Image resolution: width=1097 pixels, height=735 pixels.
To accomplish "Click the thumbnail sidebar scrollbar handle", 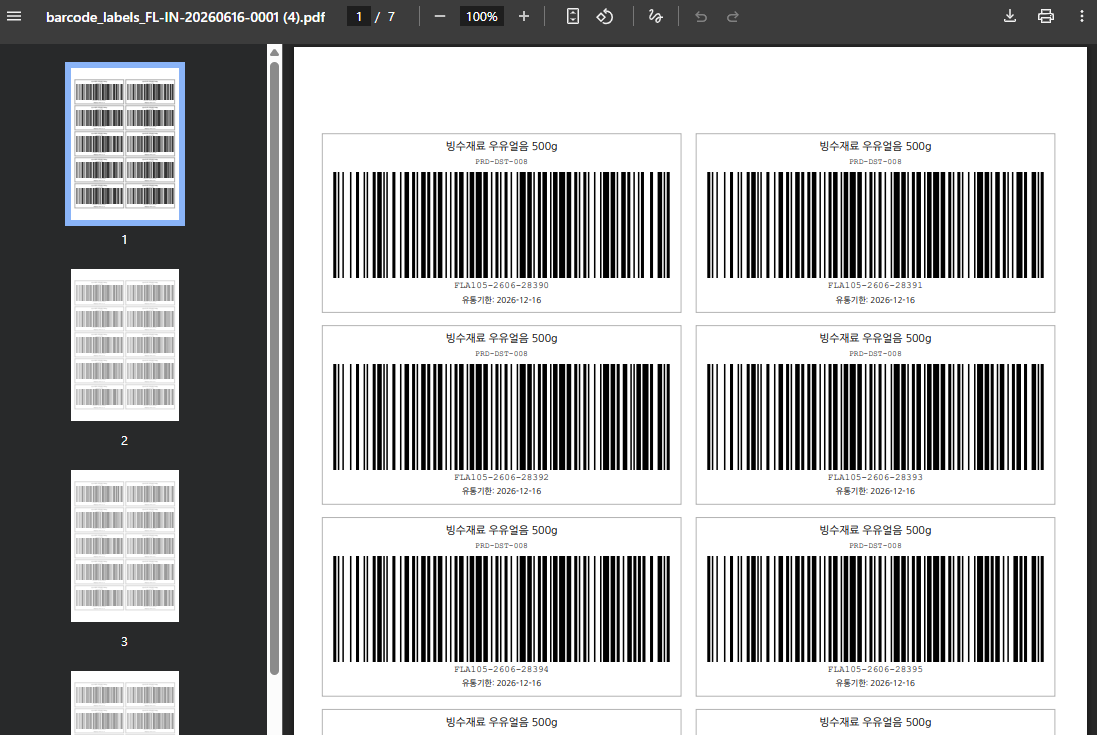I will [274, 369].
